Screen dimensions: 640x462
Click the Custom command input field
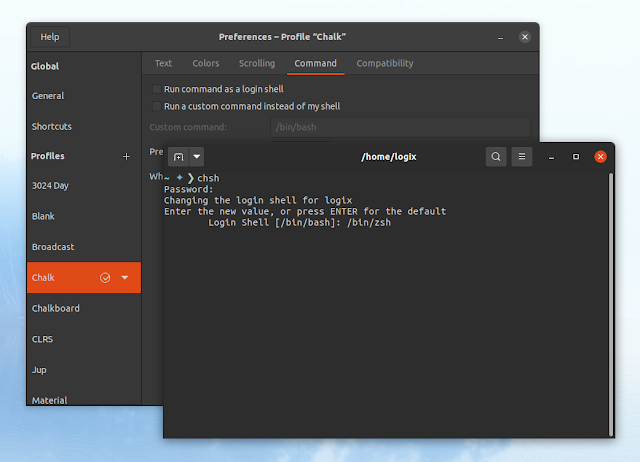pos(400,127)
